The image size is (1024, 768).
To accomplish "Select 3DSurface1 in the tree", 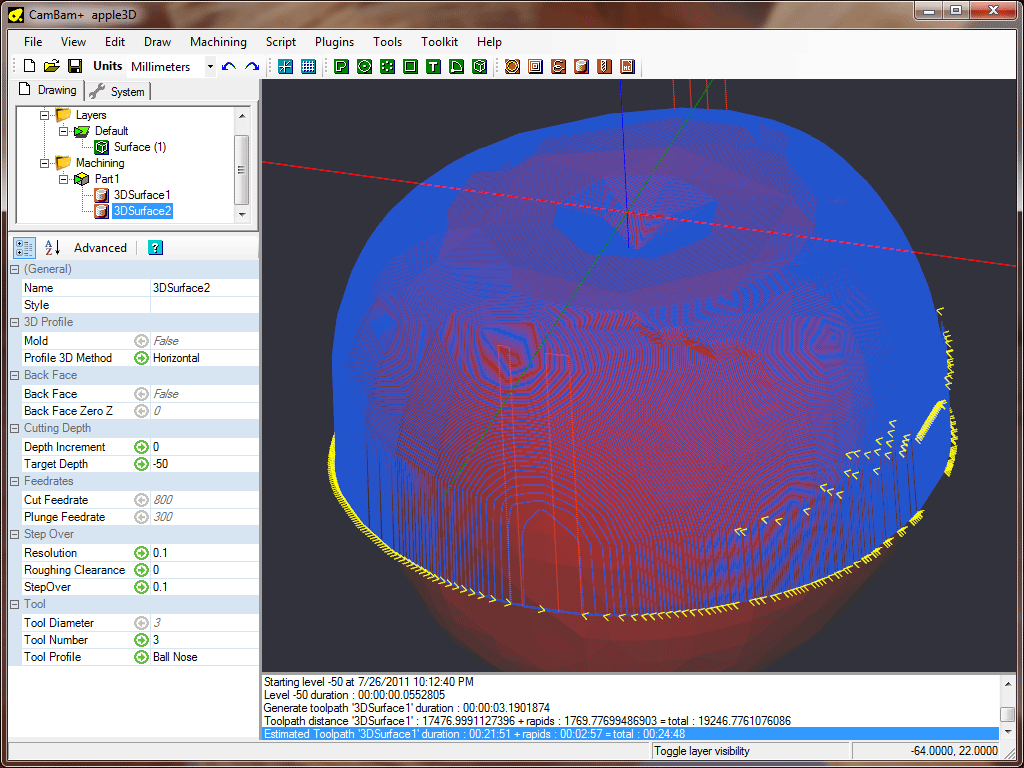I will coord(142,195).
